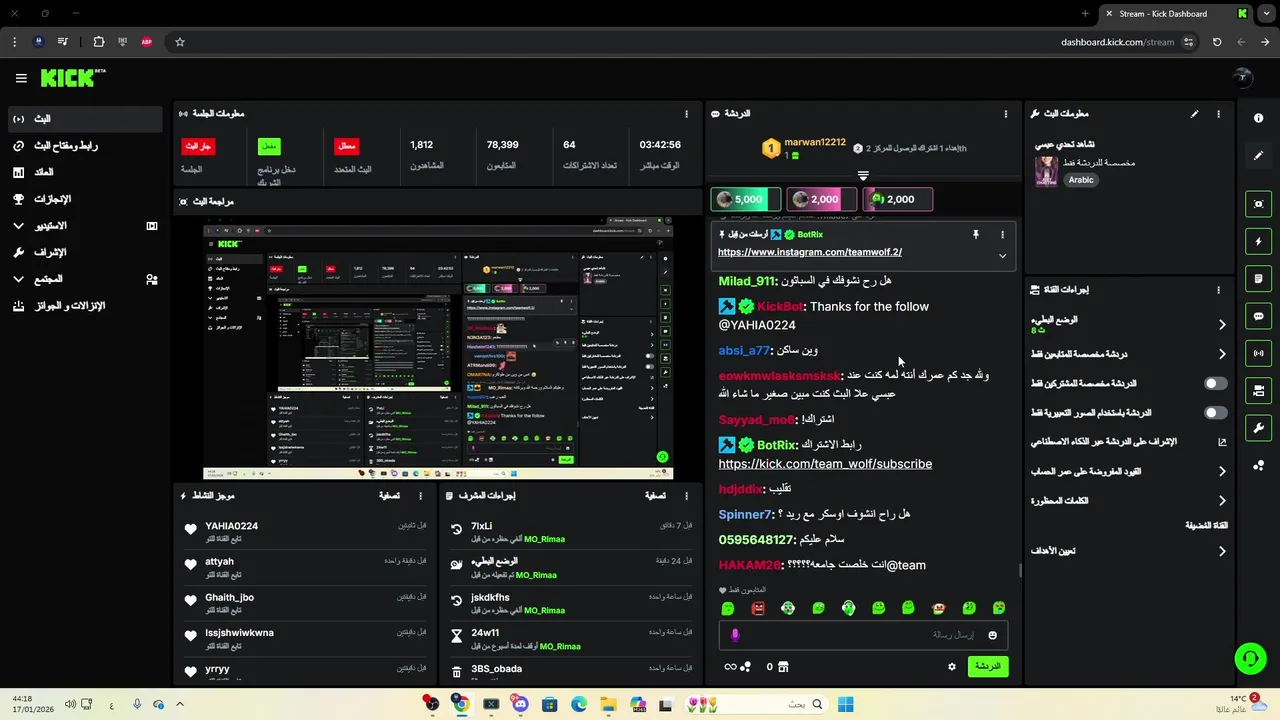
Task: Open the green support headset bubble
Action: point(1250,658)
